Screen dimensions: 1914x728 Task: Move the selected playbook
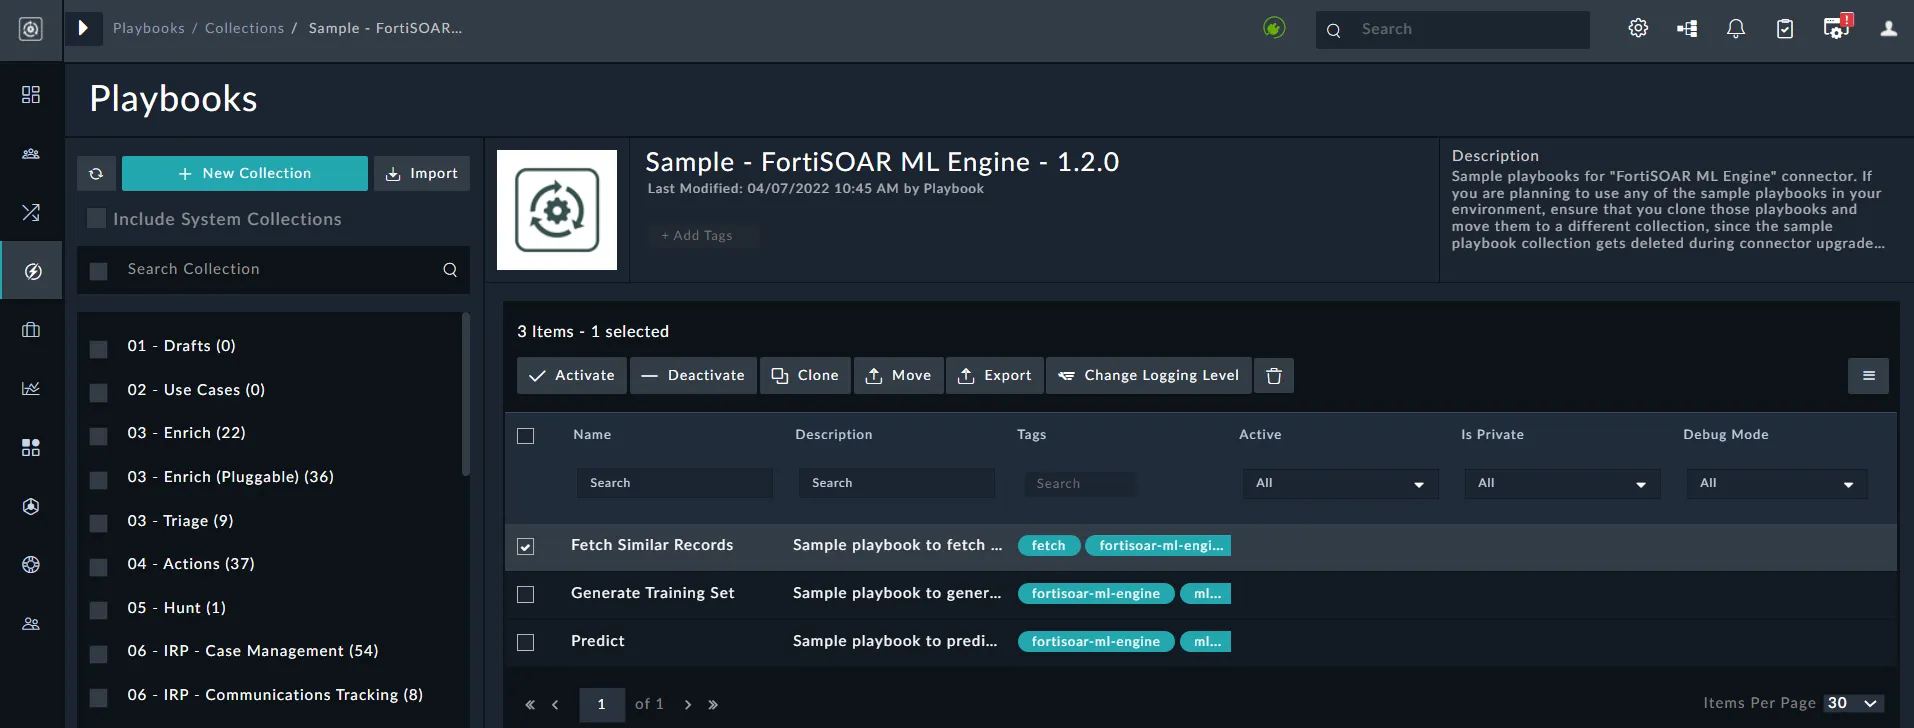tap(898, 376)
